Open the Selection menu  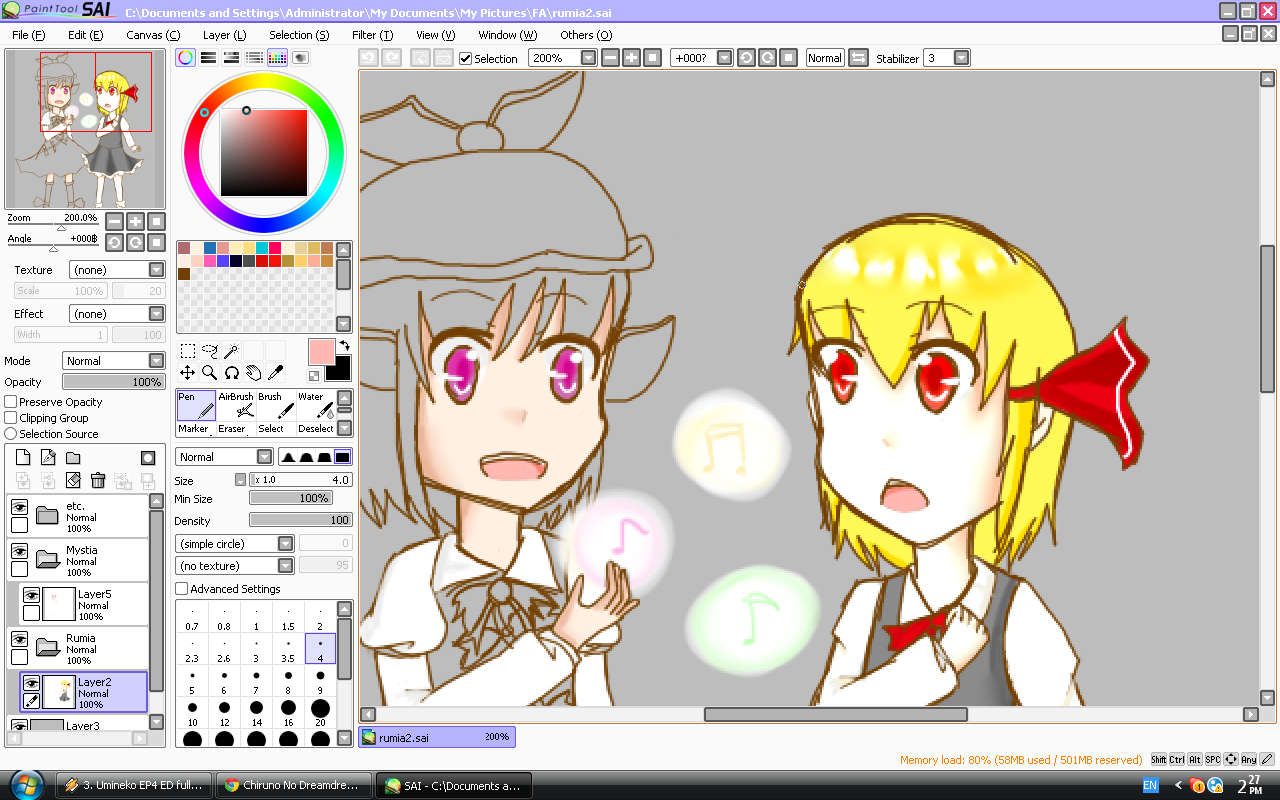(299, 35)
